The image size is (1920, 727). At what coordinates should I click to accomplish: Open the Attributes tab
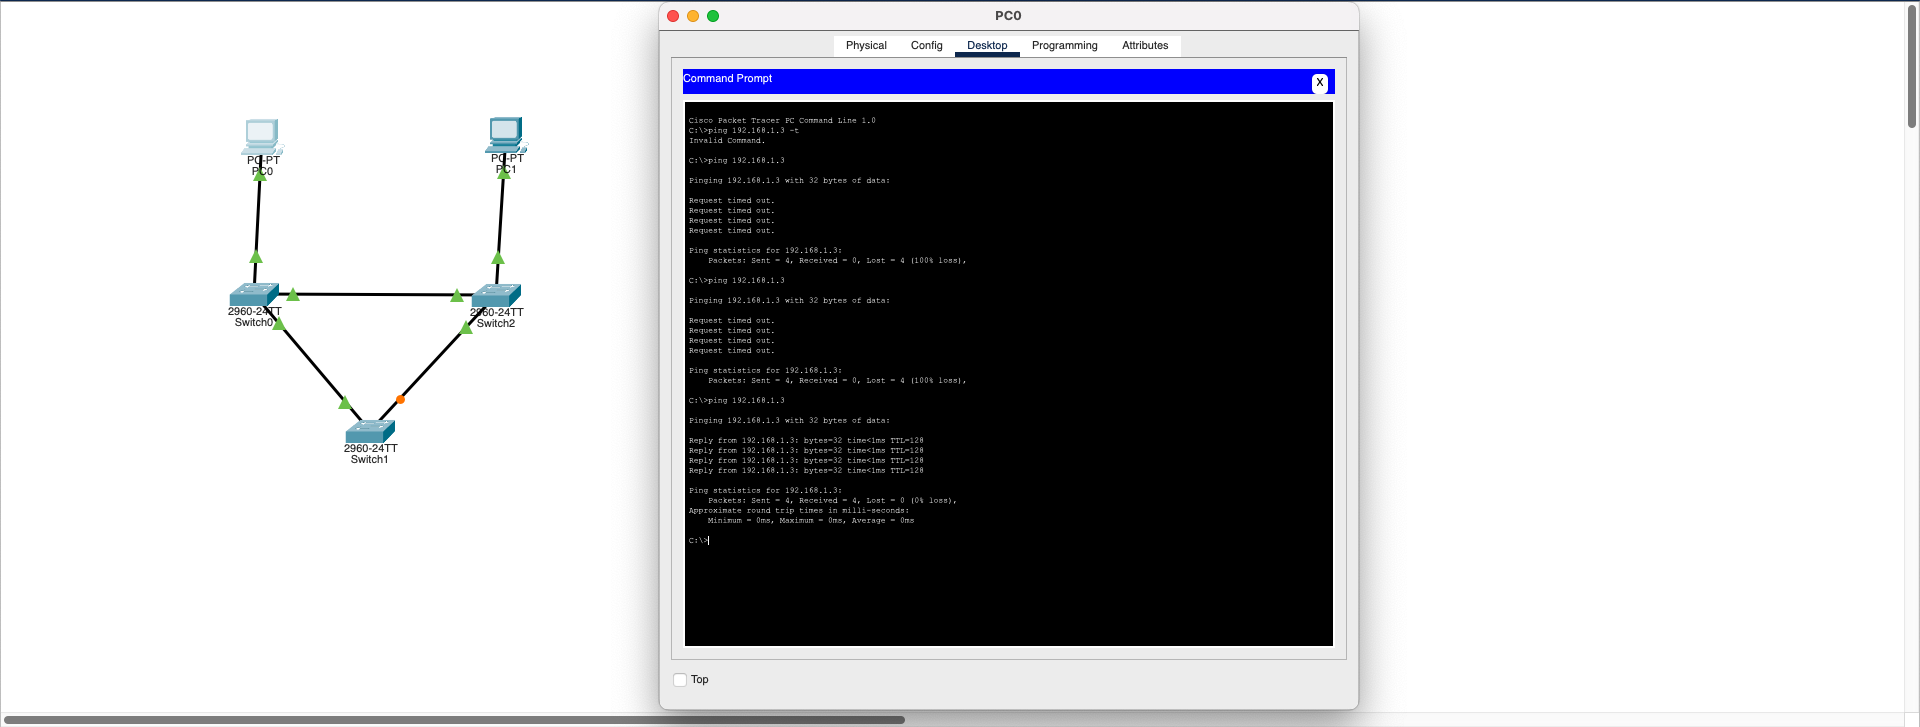coord(1145,46)
